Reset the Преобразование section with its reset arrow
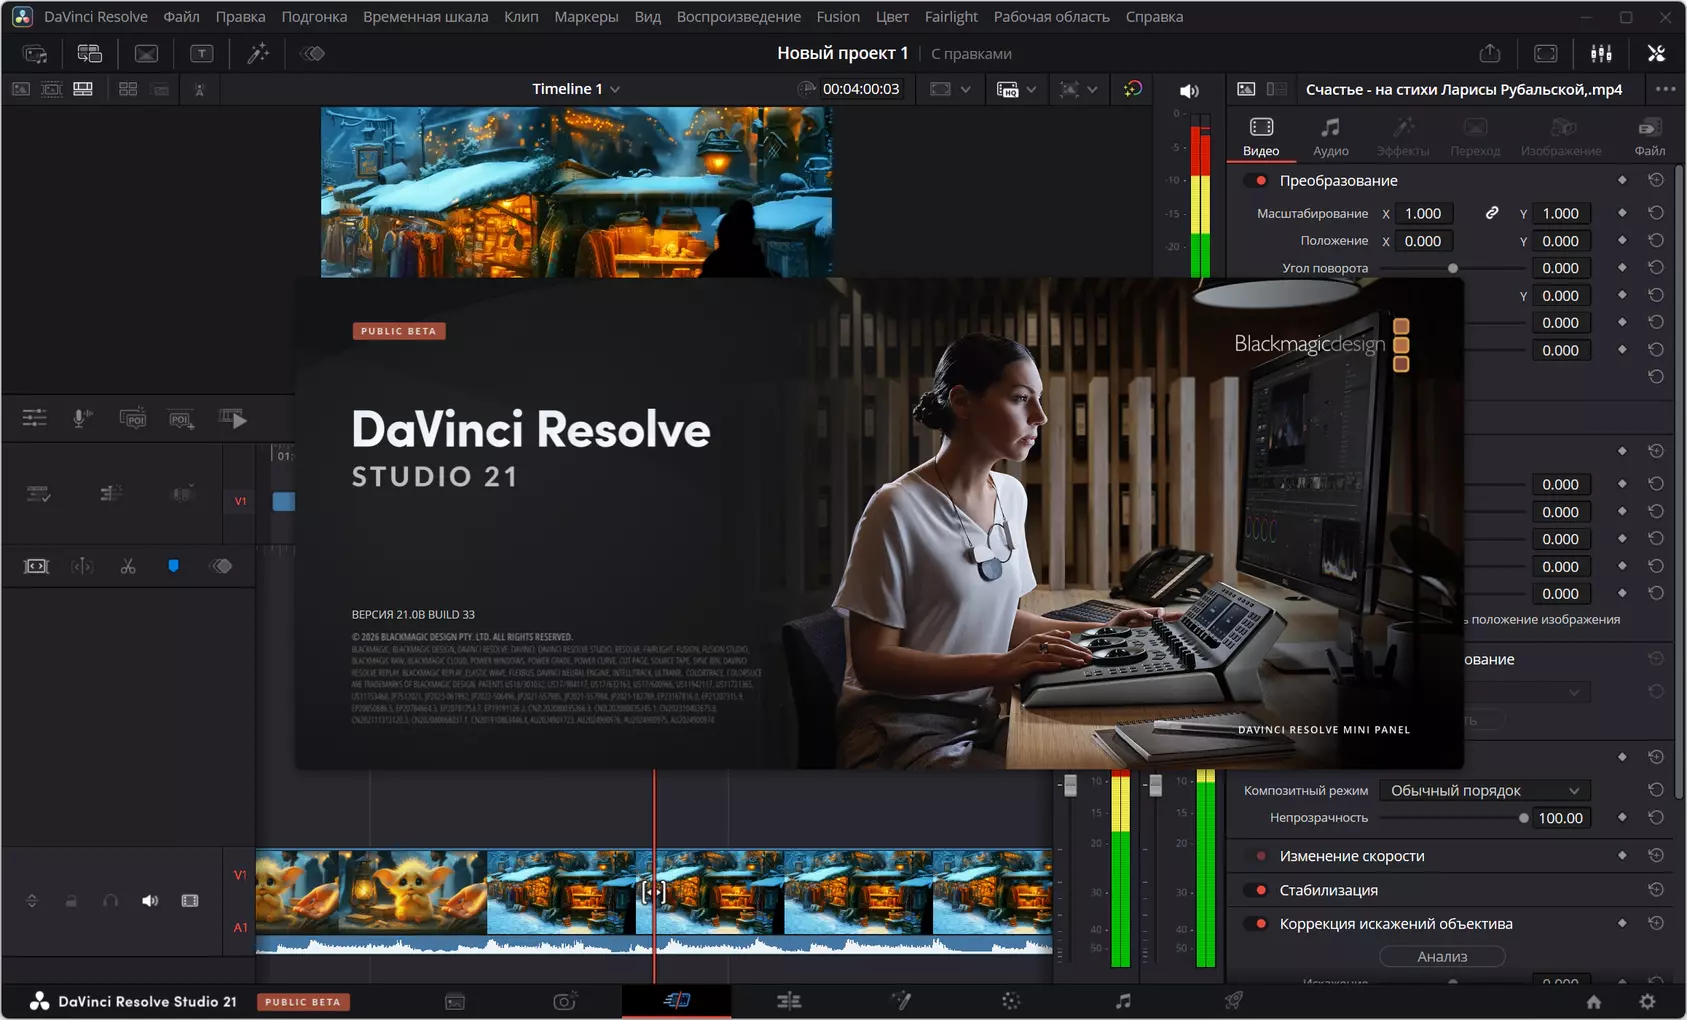 [1656, 180]
